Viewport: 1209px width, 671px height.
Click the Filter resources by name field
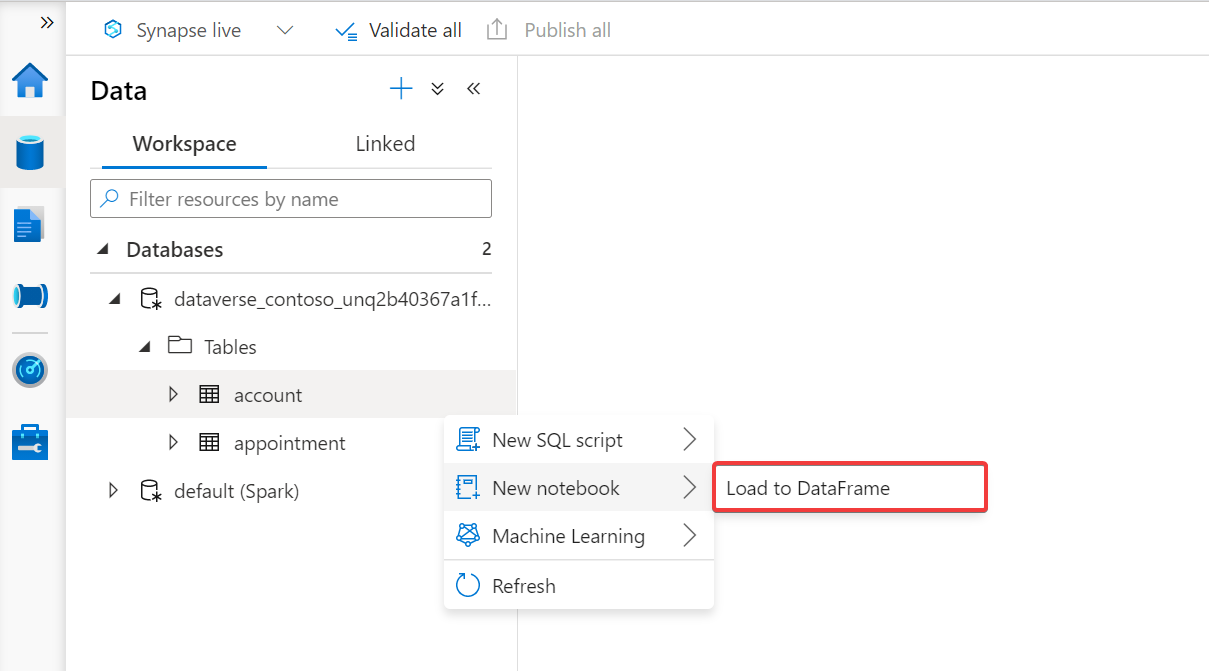pos(291,199)
